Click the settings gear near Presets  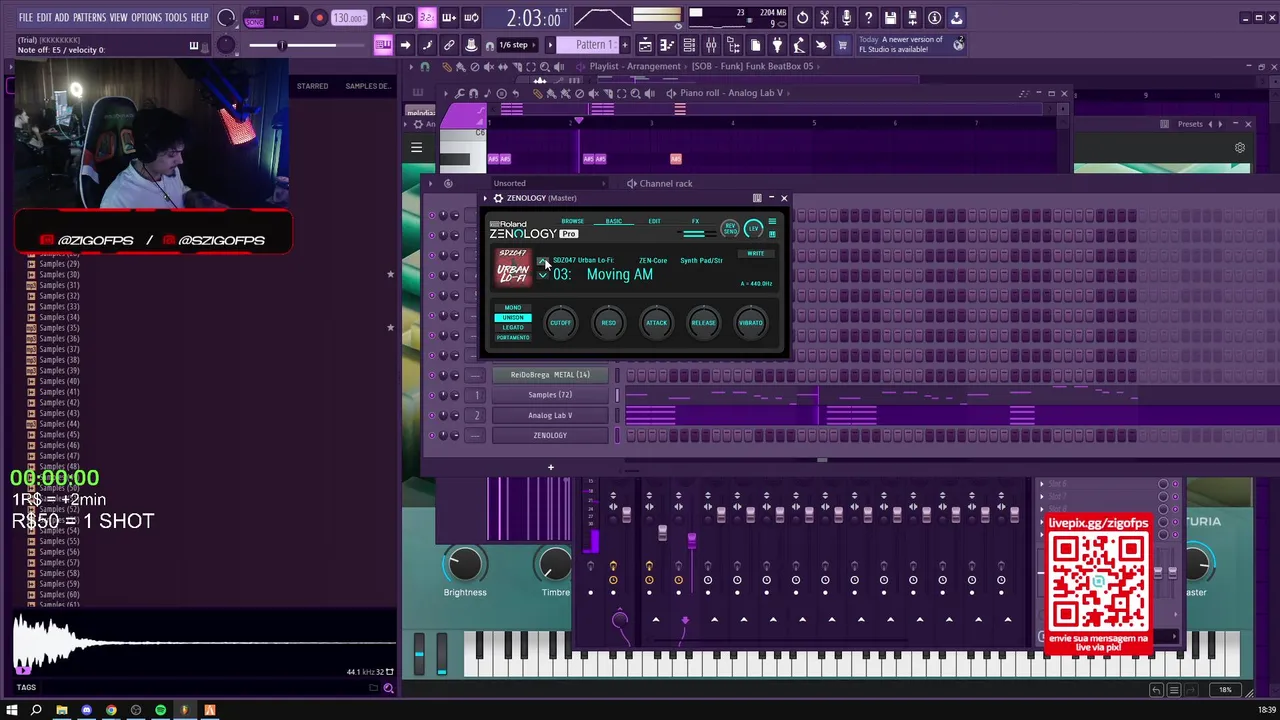pyautogui.click(x=1240, y=148)
